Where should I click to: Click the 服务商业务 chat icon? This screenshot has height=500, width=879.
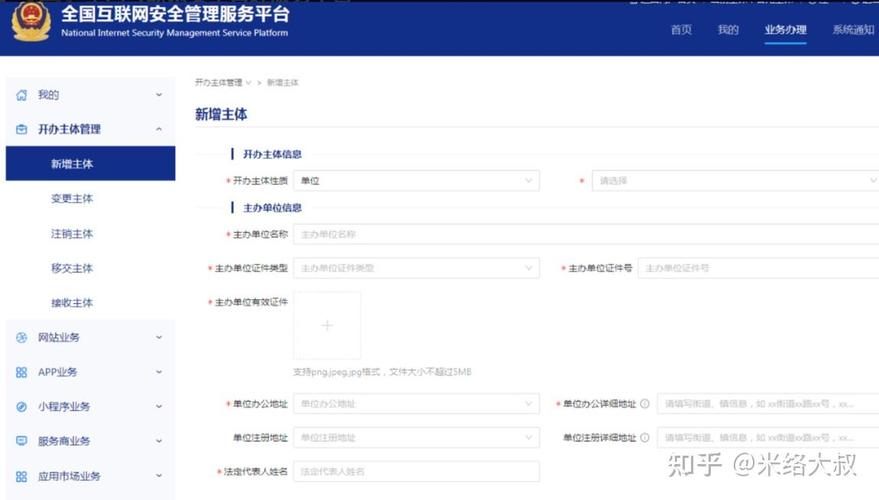[21, 441]
